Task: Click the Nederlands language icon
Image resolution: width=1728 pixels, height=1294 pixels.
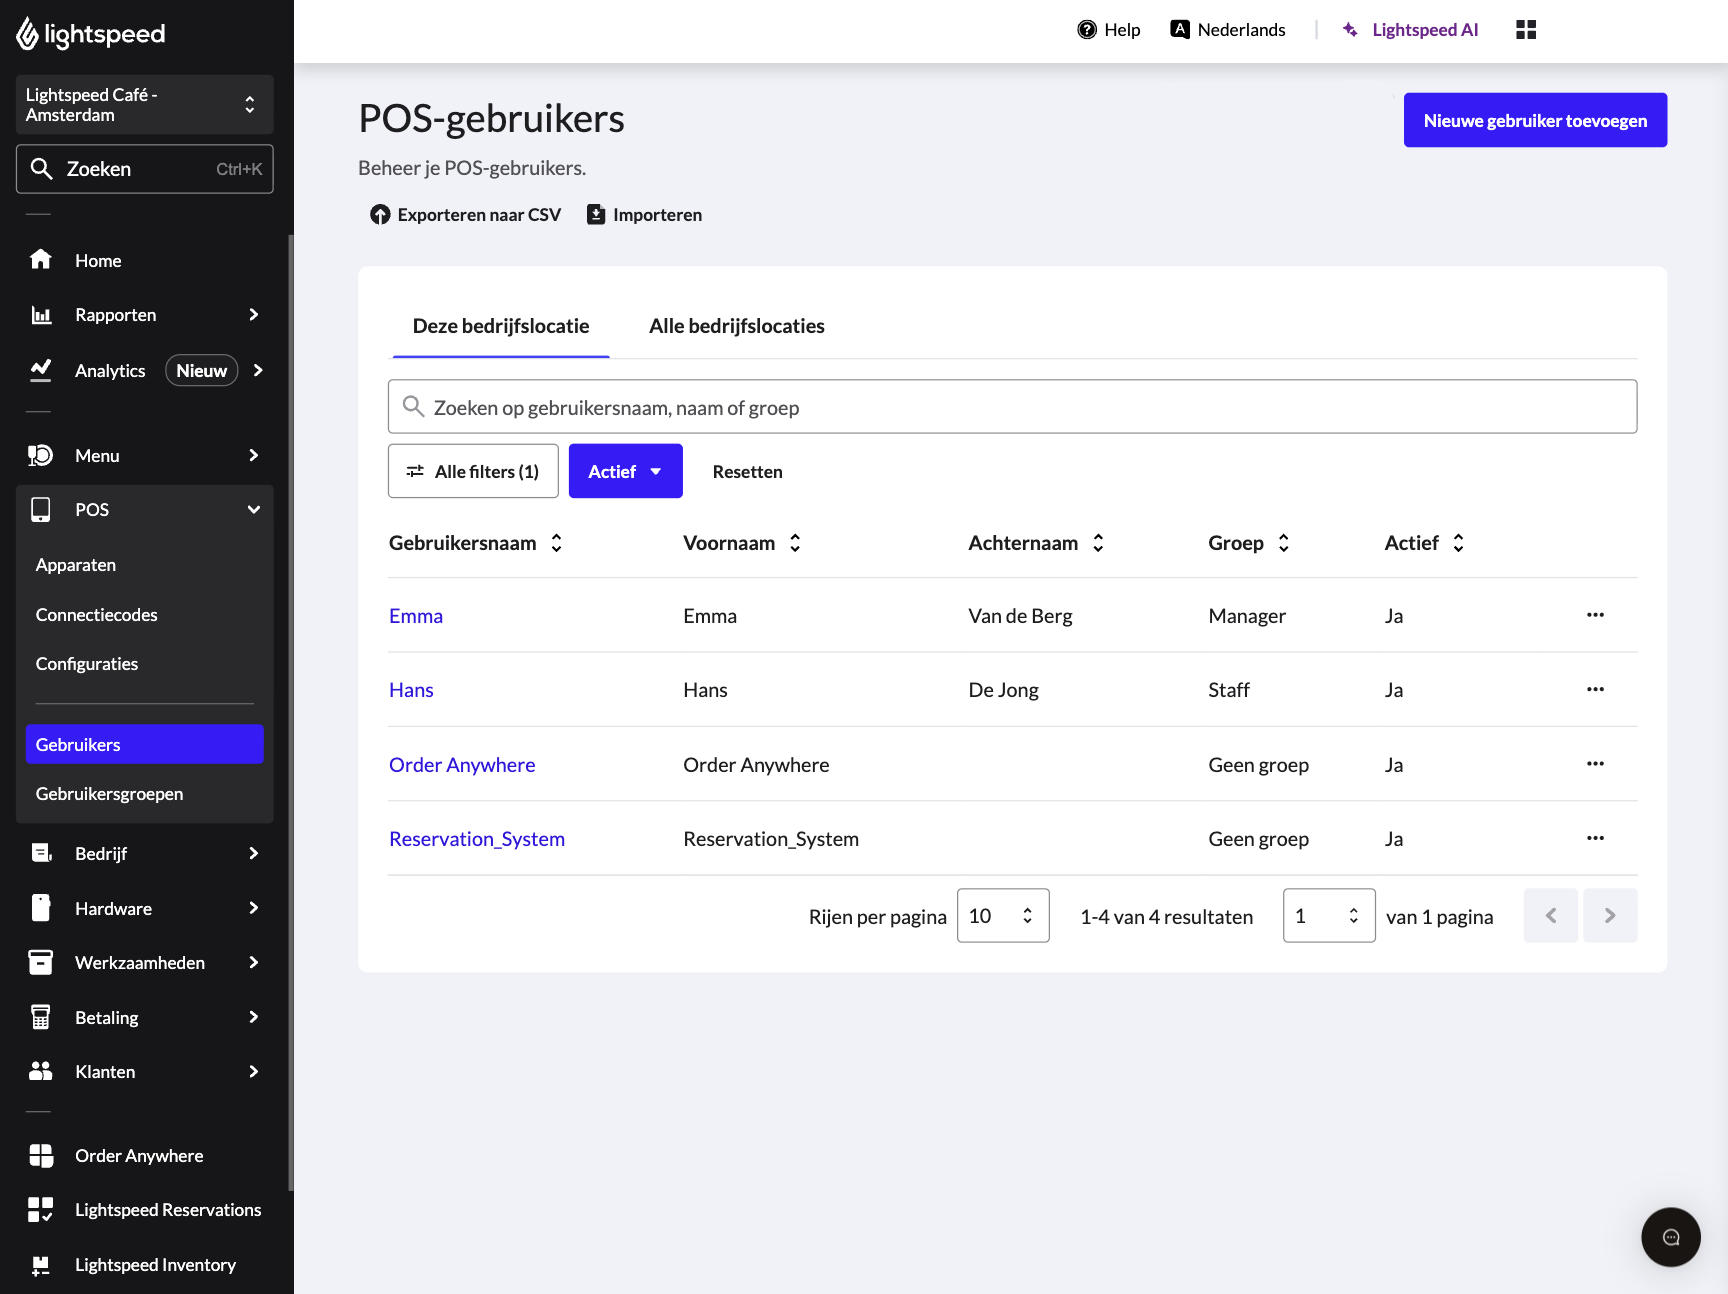Action: [x=1180, y=30]
